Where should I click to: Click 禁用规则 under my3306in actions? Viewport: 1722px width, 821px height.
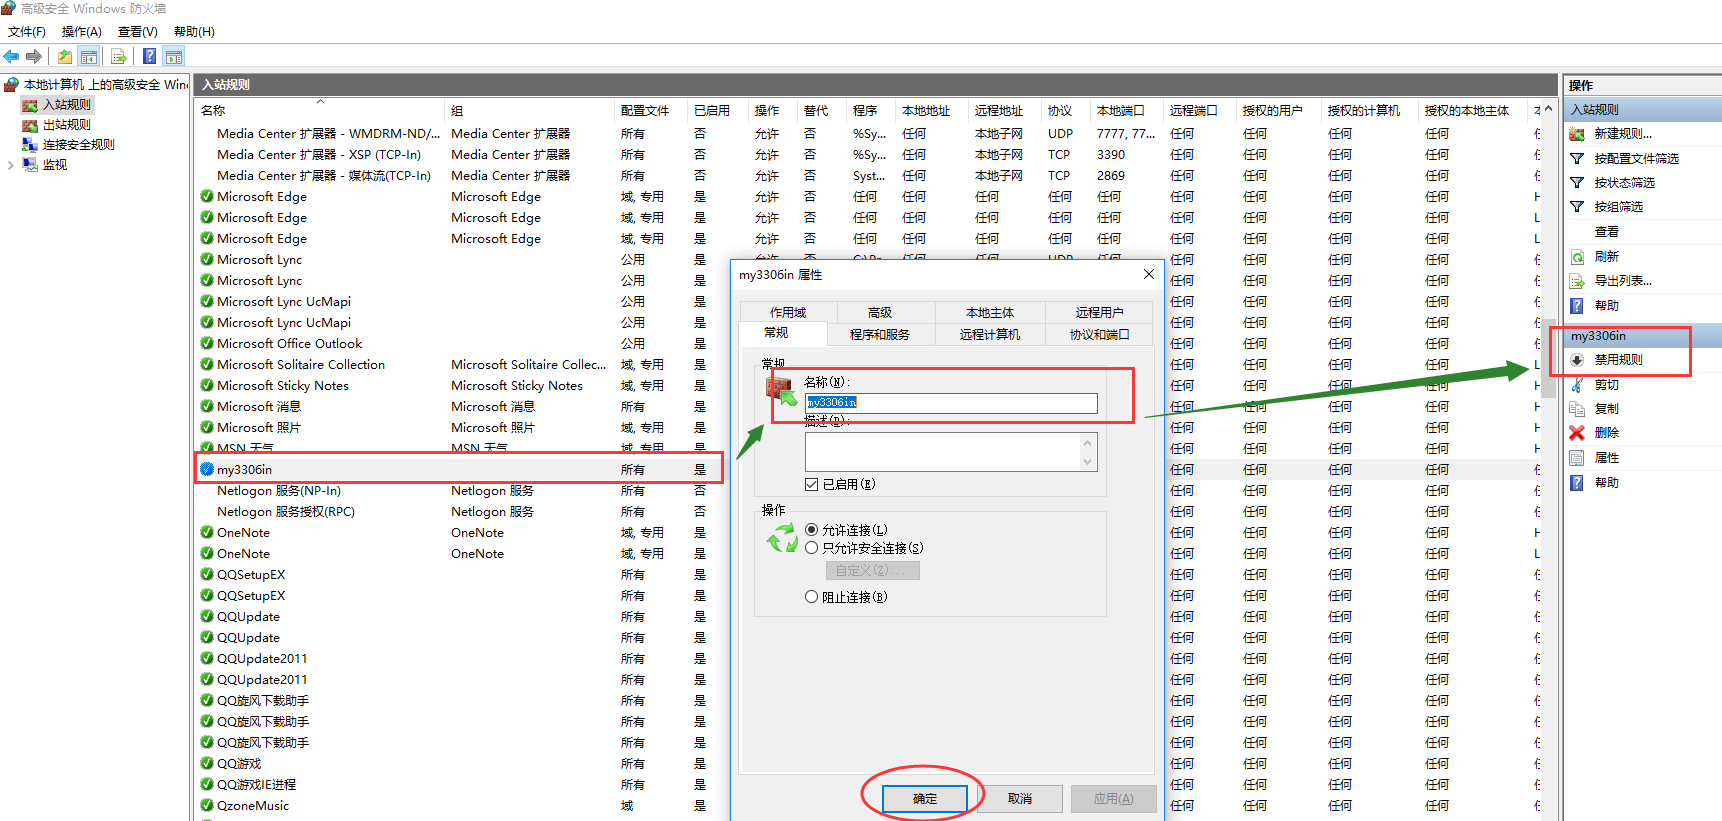pyautogui.click(x=1618, y=359)
